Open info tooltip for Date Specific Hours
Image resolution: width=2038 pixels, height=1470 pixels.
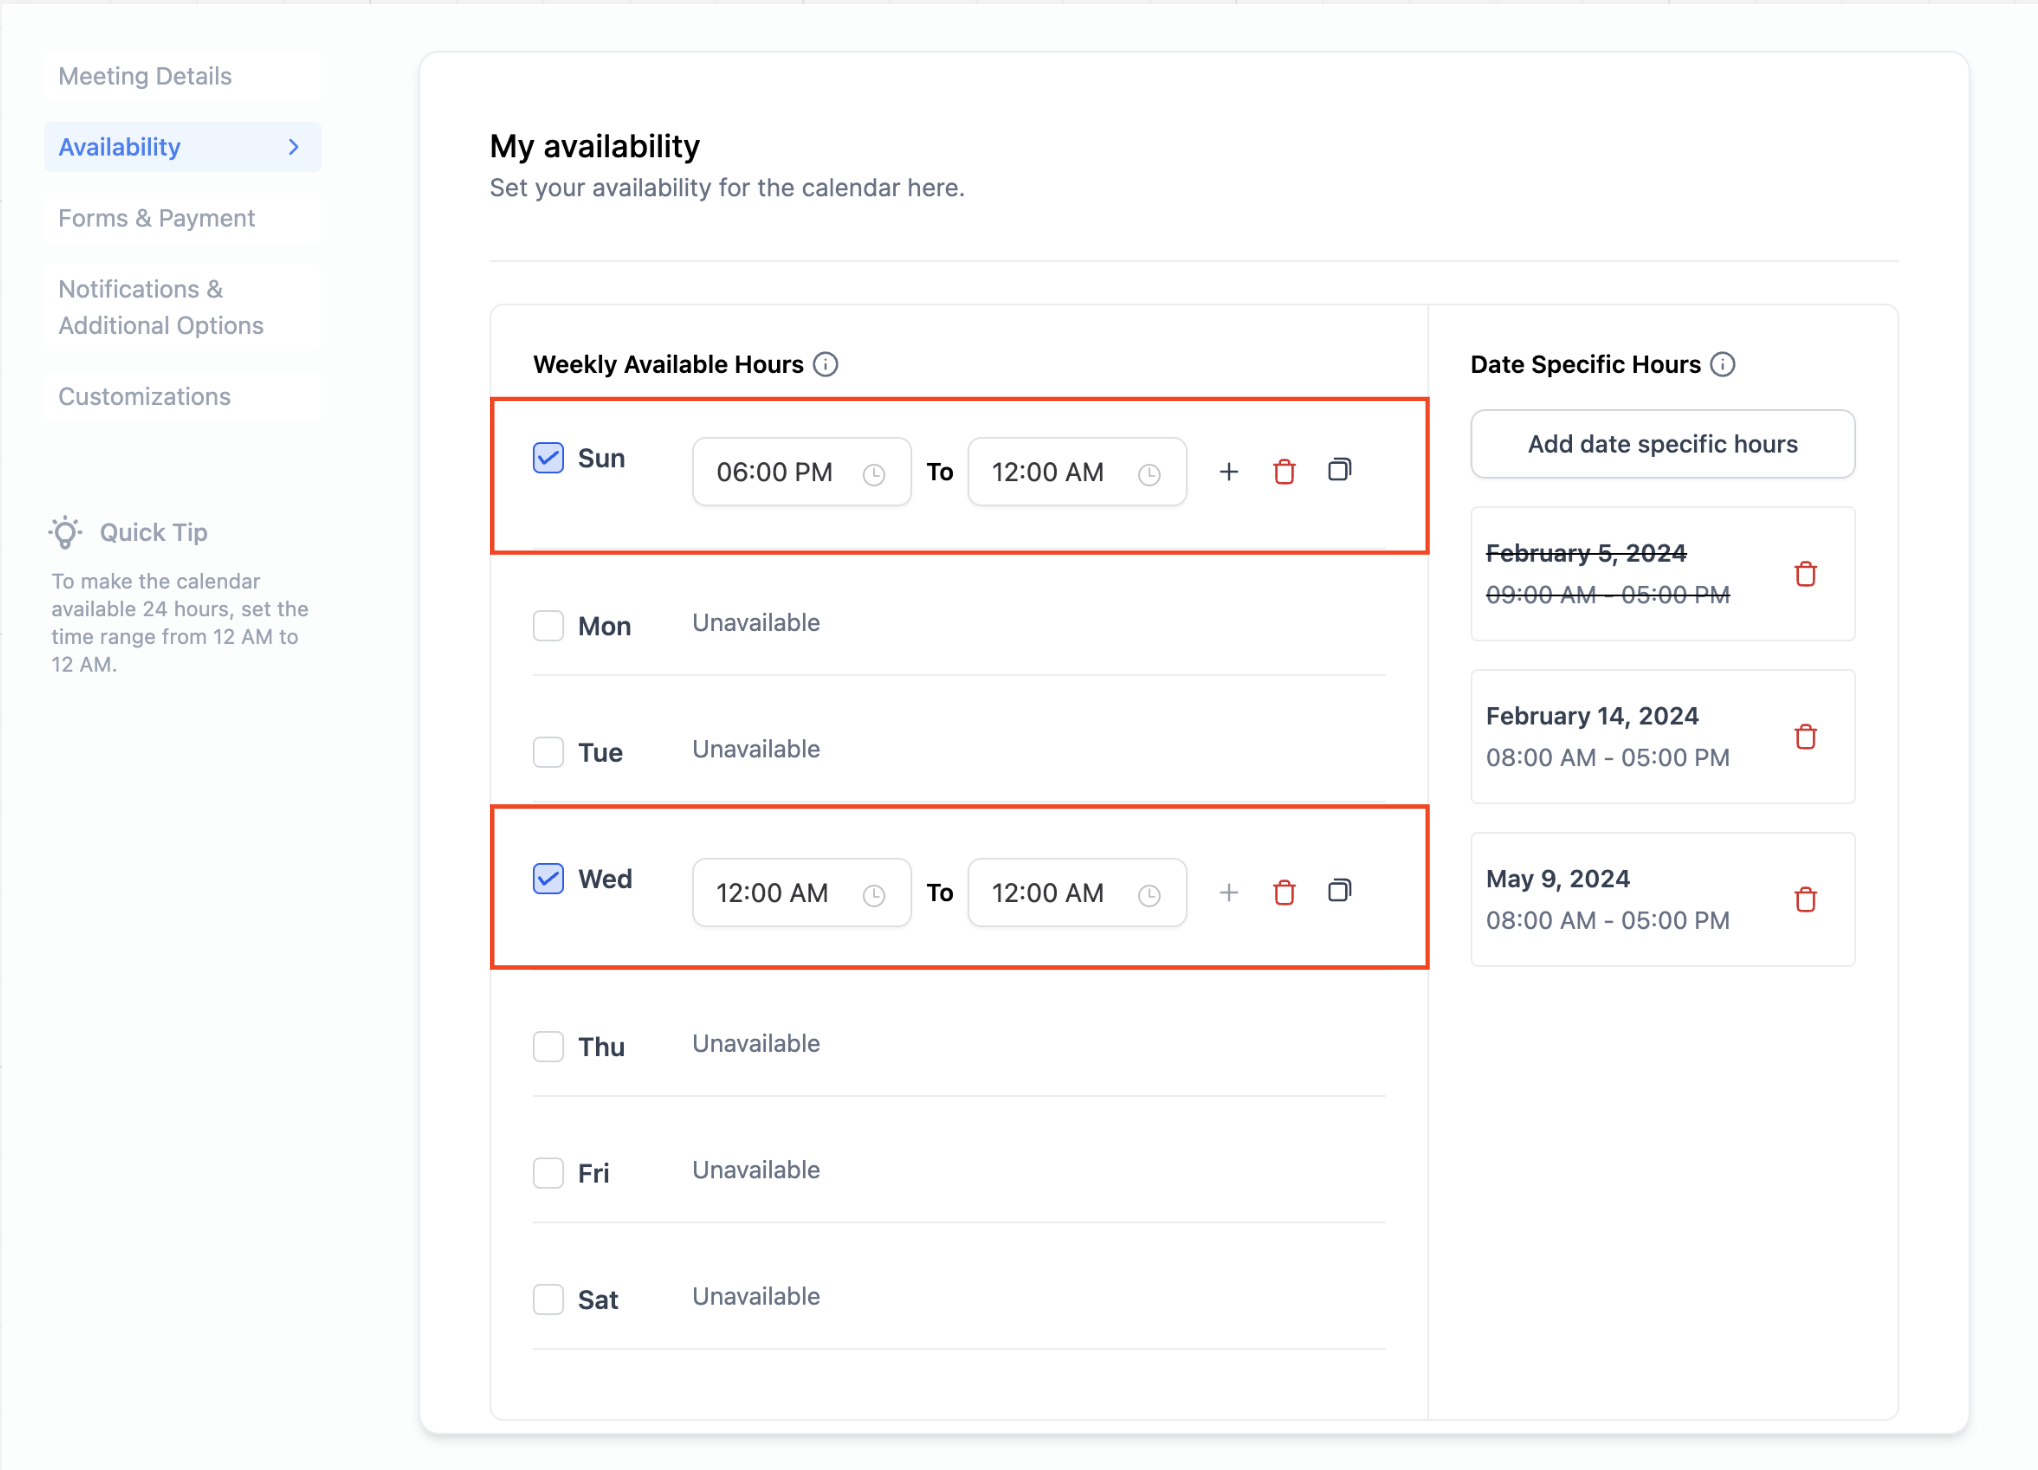point(1722,364)
